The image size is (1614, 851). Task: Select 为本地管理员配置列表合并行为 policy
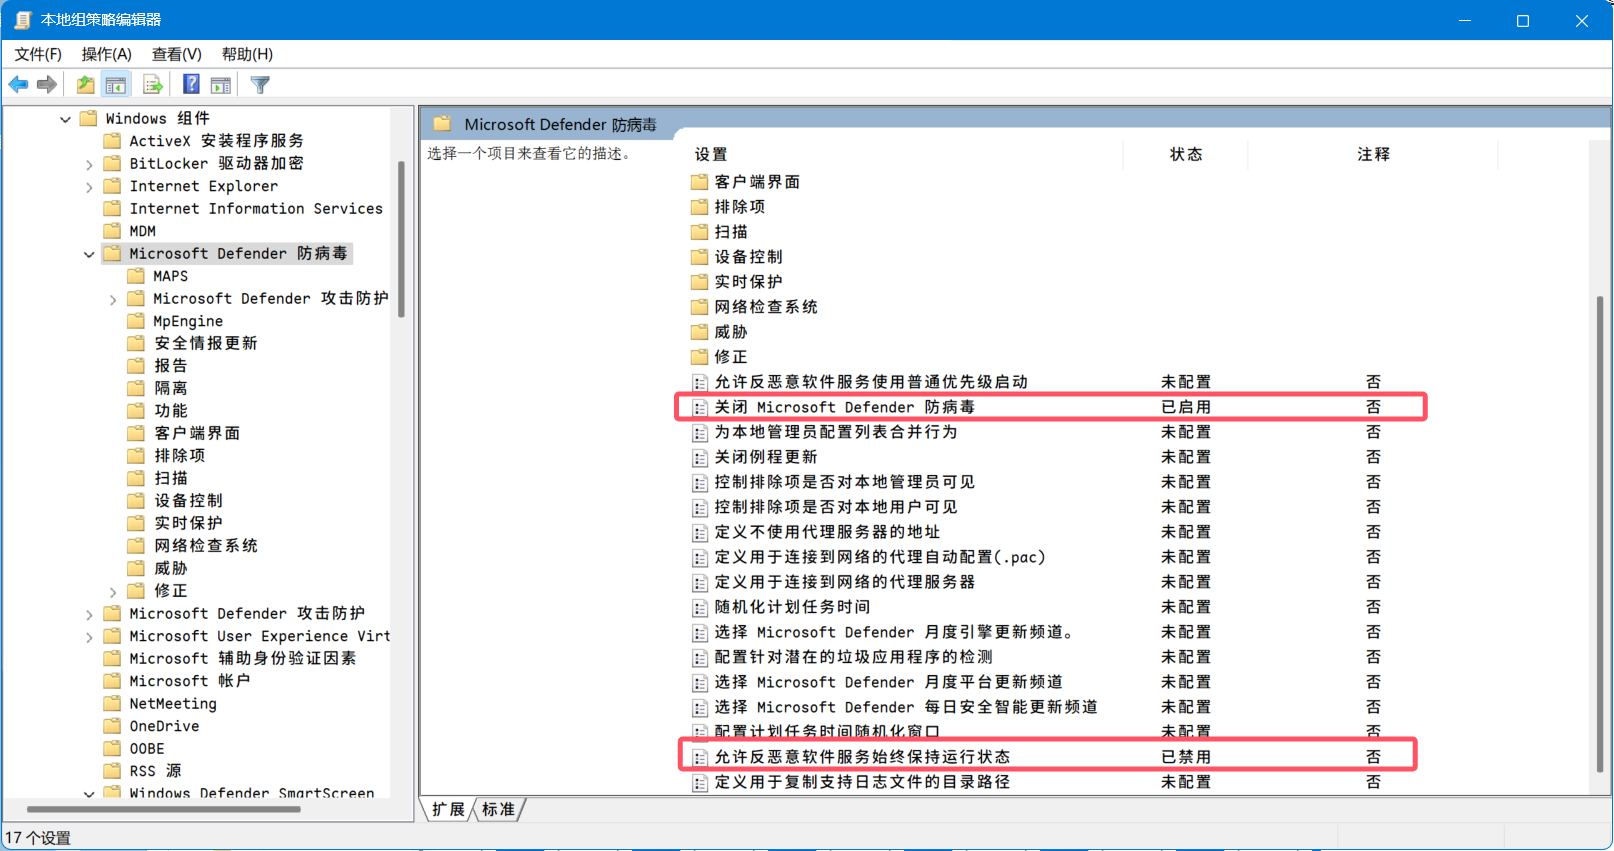[x=836, y=432]
